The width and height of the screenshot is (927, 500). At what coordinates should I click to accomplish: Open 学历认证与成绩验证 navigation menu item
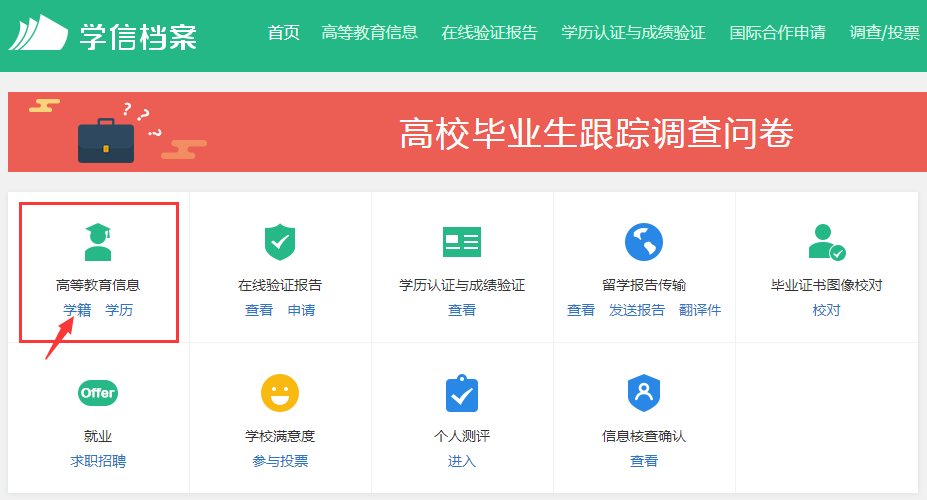pos(633,33)
